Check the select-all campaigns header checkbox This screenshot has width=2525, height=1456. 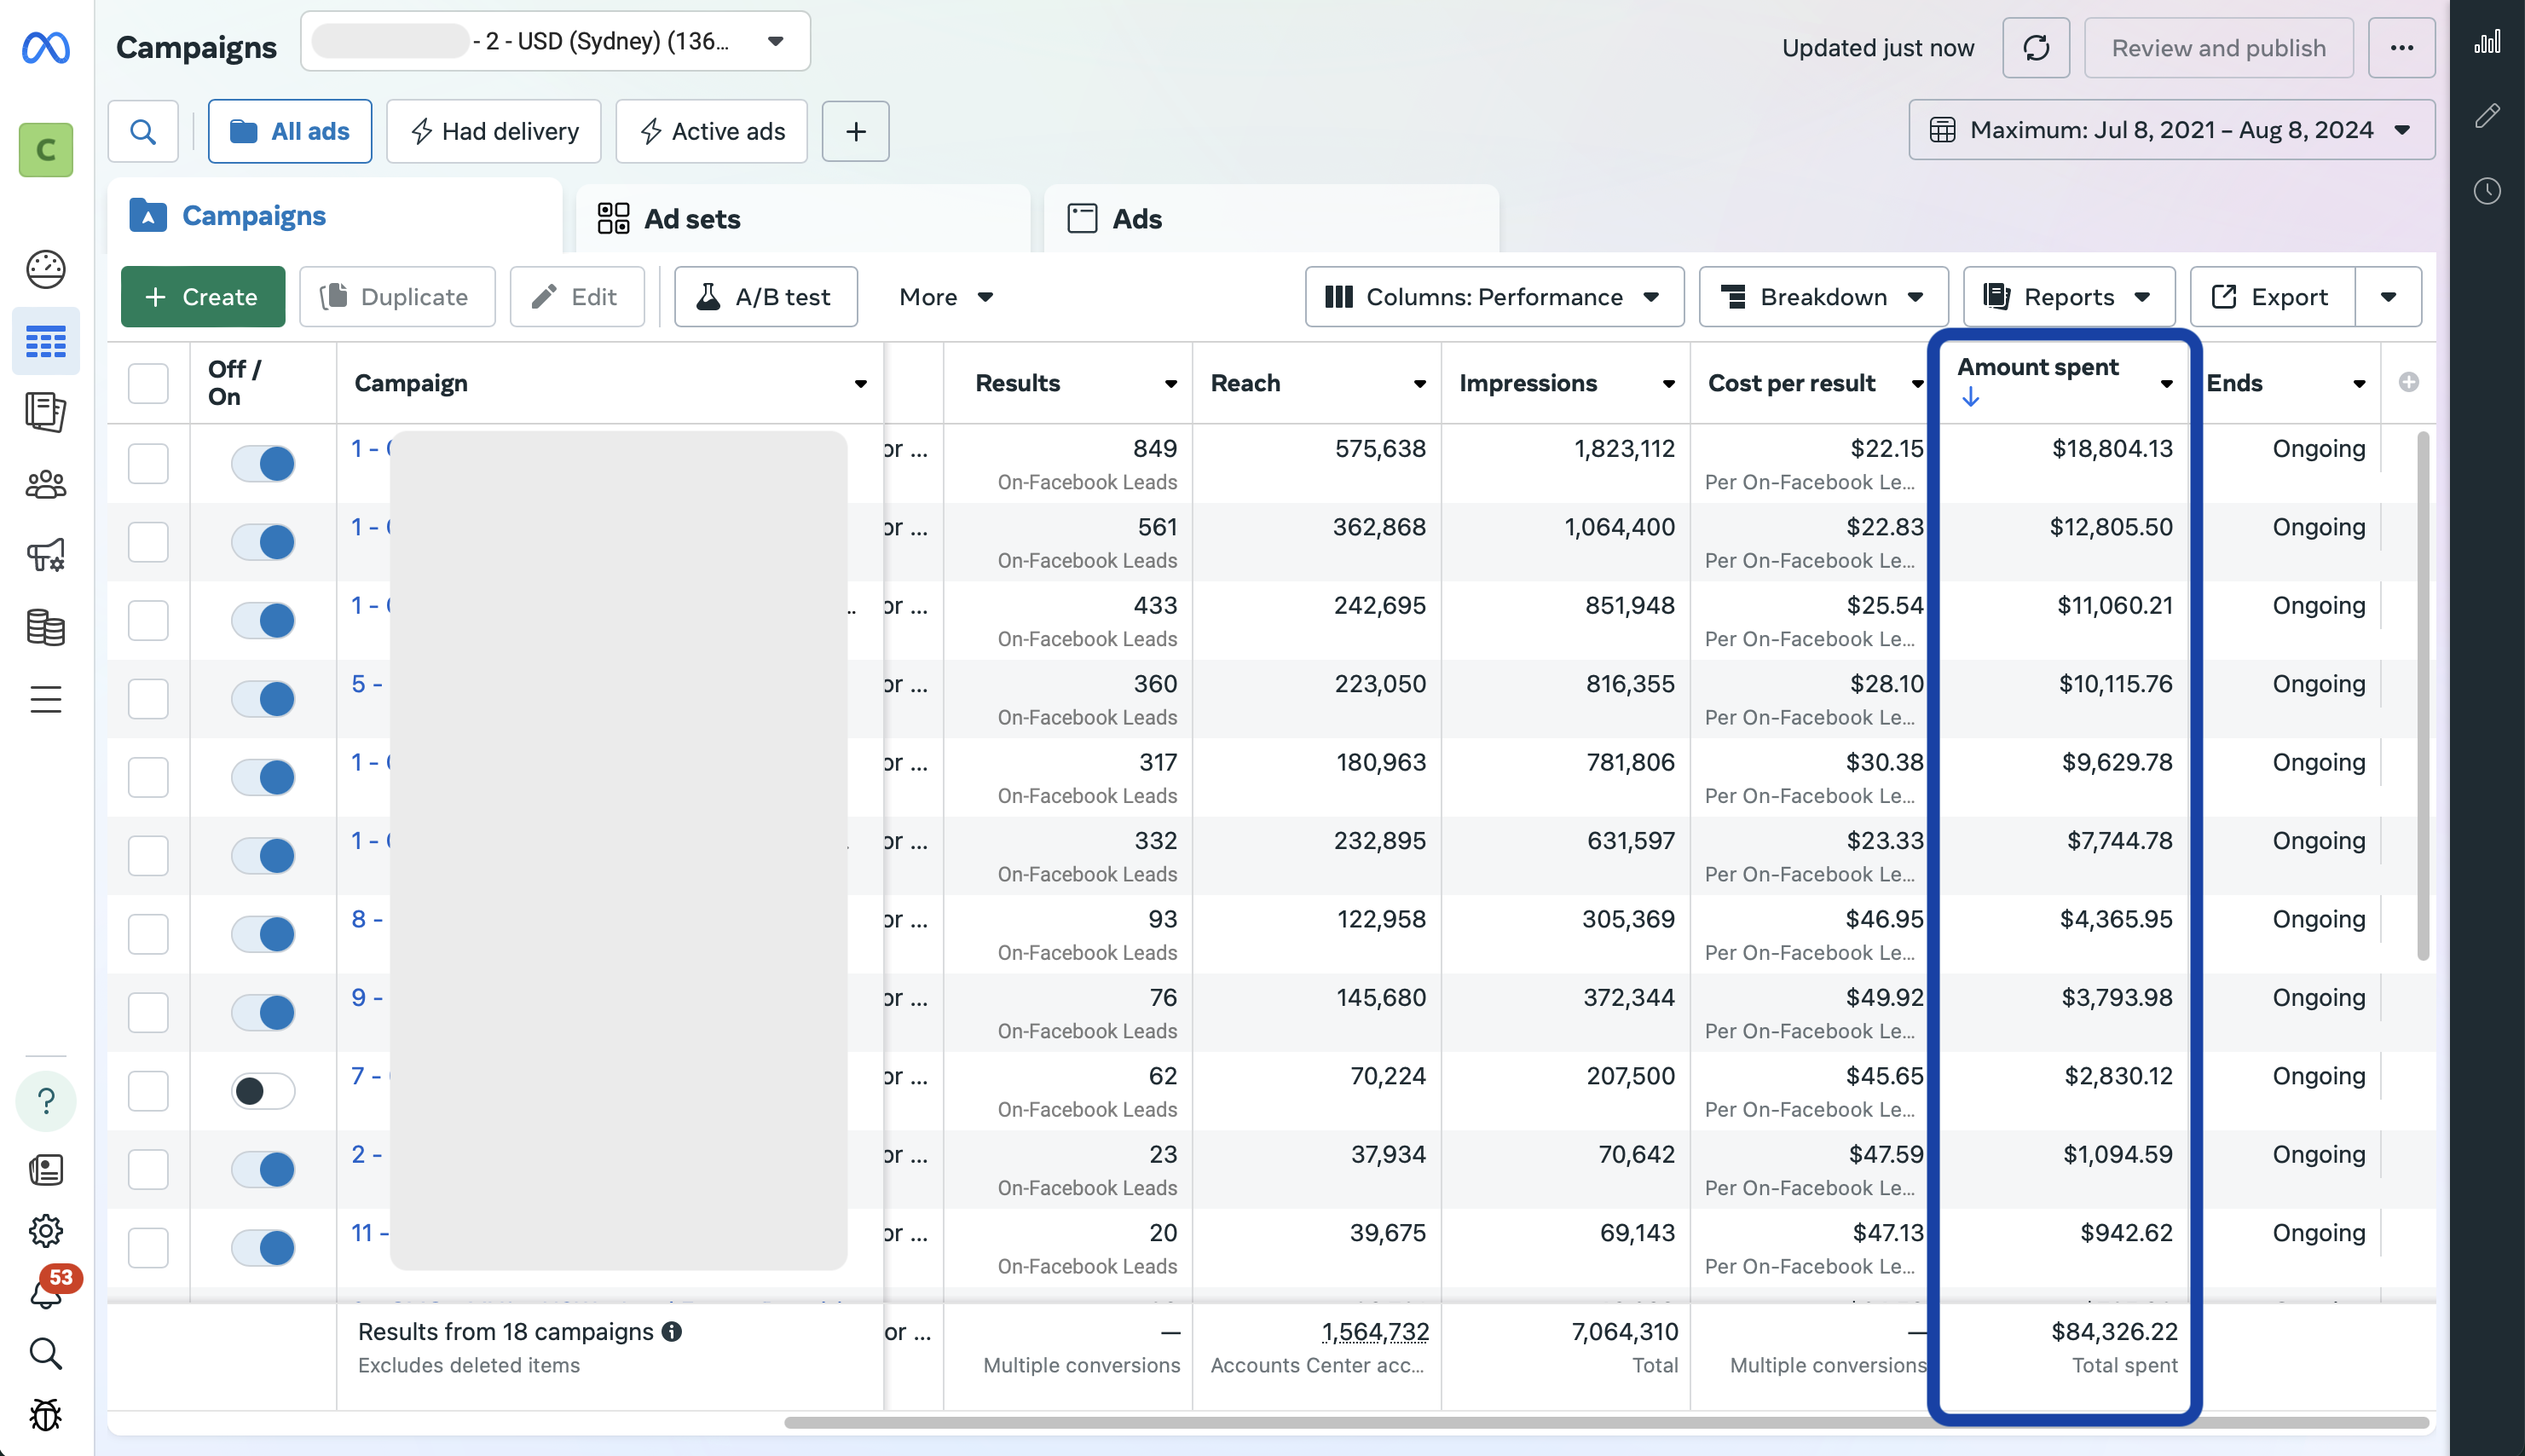tap(148, 383)
